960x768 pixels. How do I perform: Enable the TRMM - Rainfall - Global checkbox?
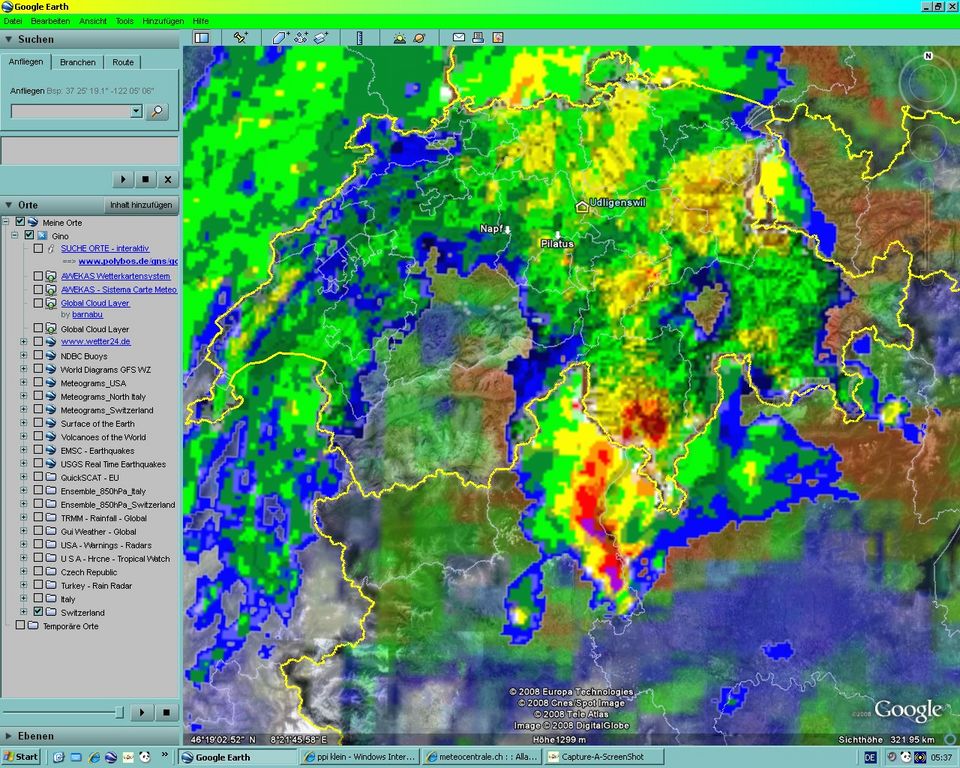click(39, 518)
